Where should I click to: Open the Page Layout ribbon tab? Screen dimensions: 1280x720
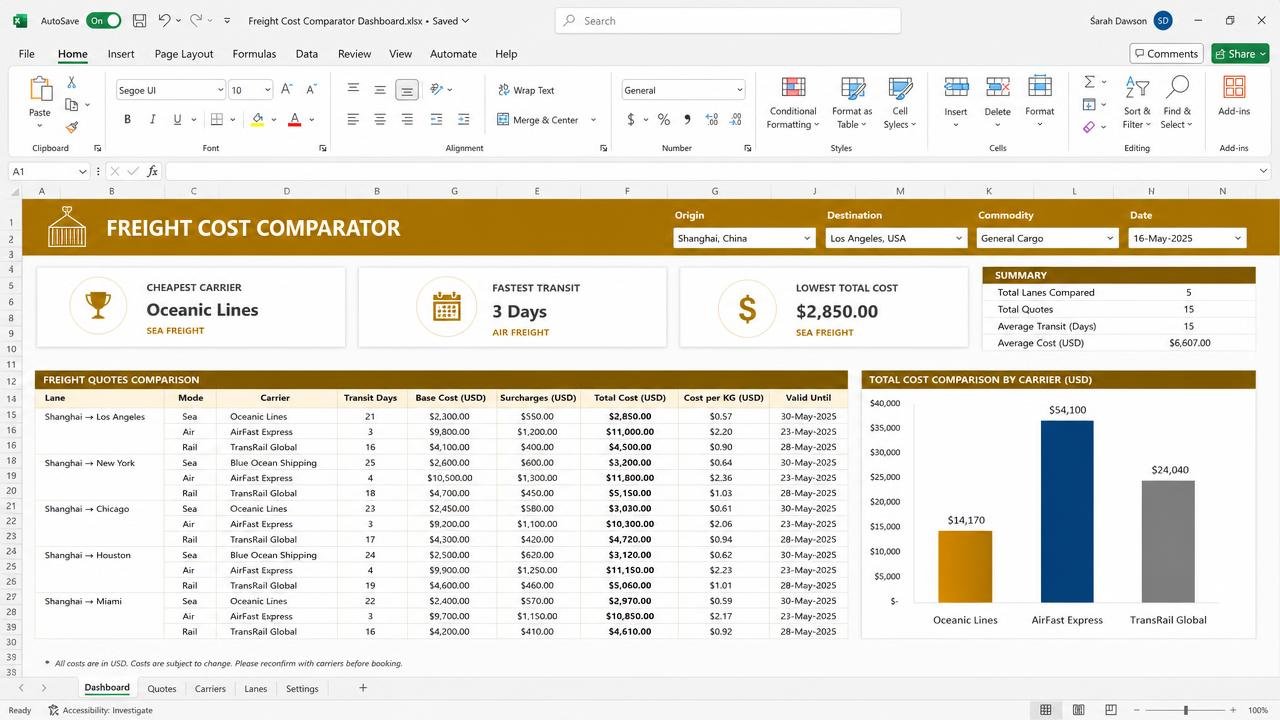(184, 54)
